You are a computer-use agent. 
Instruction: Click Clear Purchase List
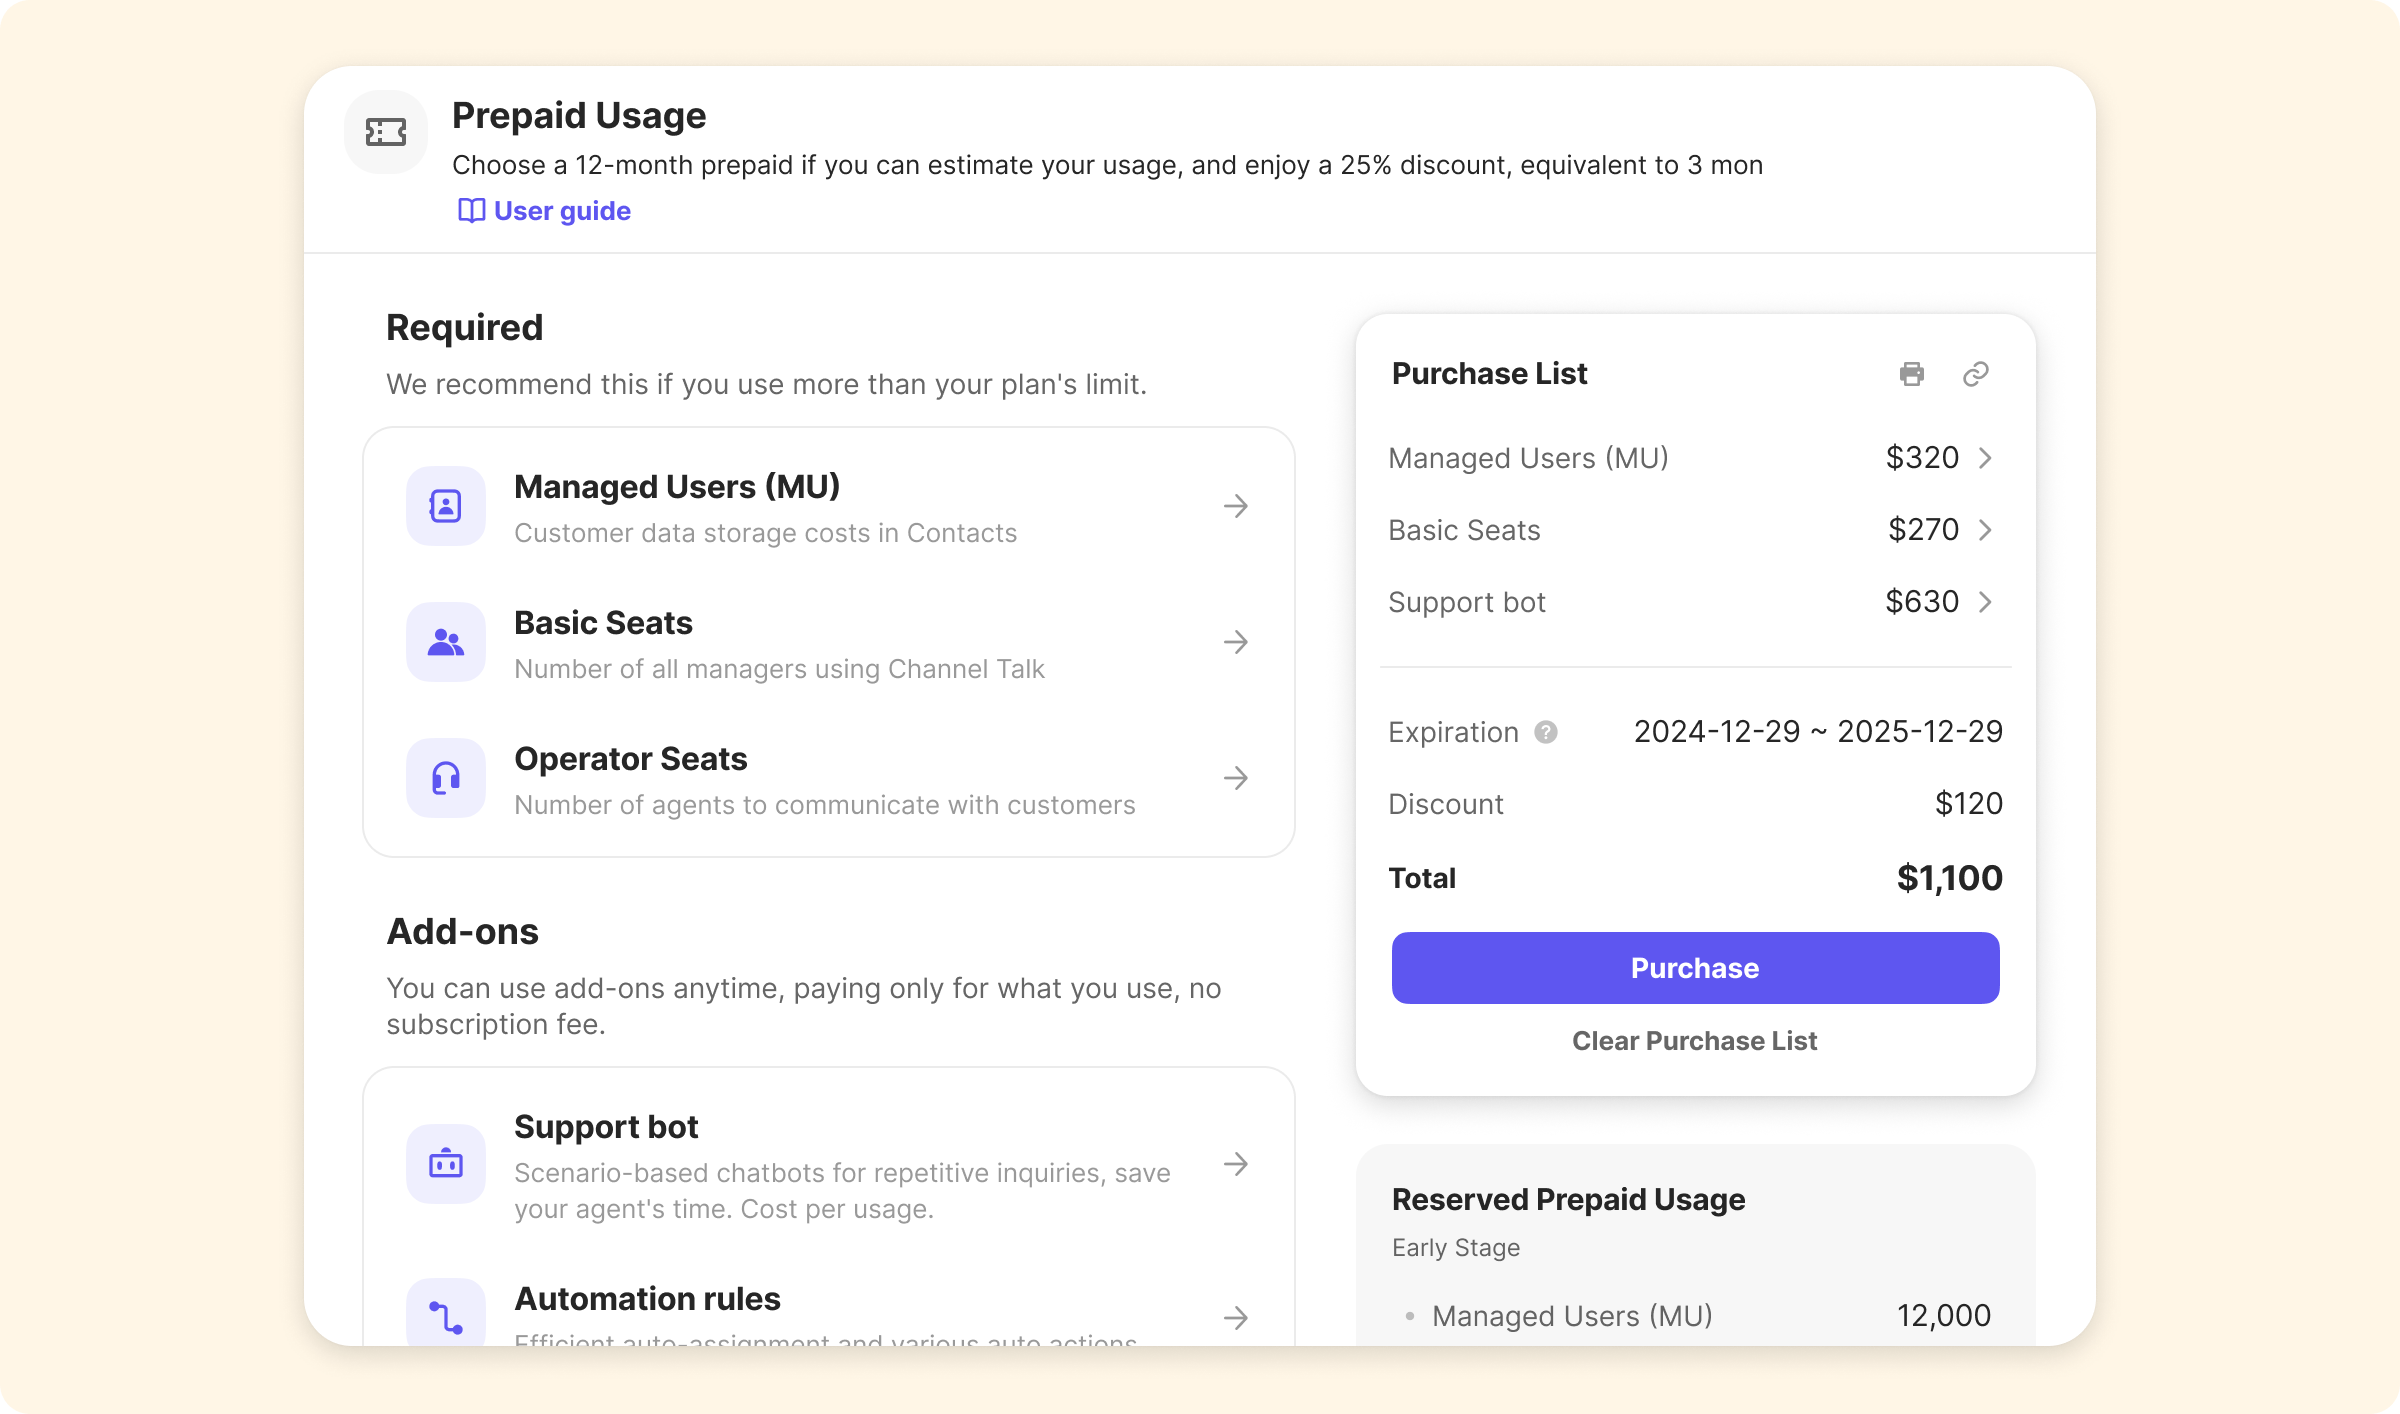[1694, 1041]
